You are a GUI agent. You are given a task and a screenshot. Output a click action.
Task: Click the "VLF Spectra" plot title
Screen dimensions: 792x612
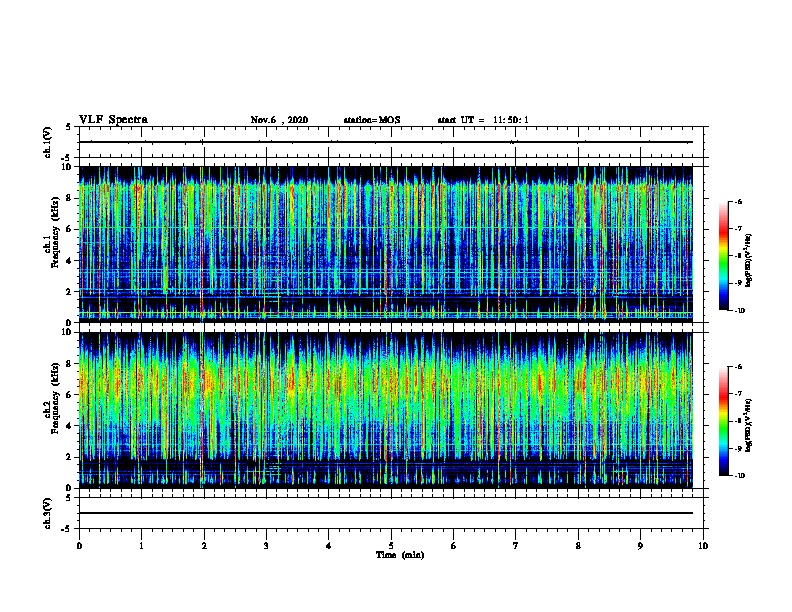point(113,120)
